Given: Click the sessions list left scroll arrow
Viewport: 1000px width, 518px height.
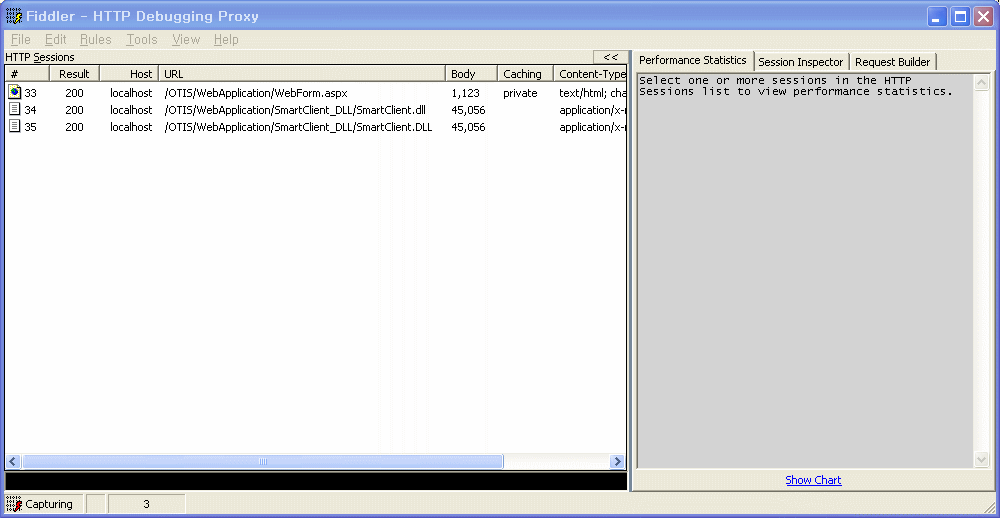Looking at the screenshot, I should [x=13, y=461].
